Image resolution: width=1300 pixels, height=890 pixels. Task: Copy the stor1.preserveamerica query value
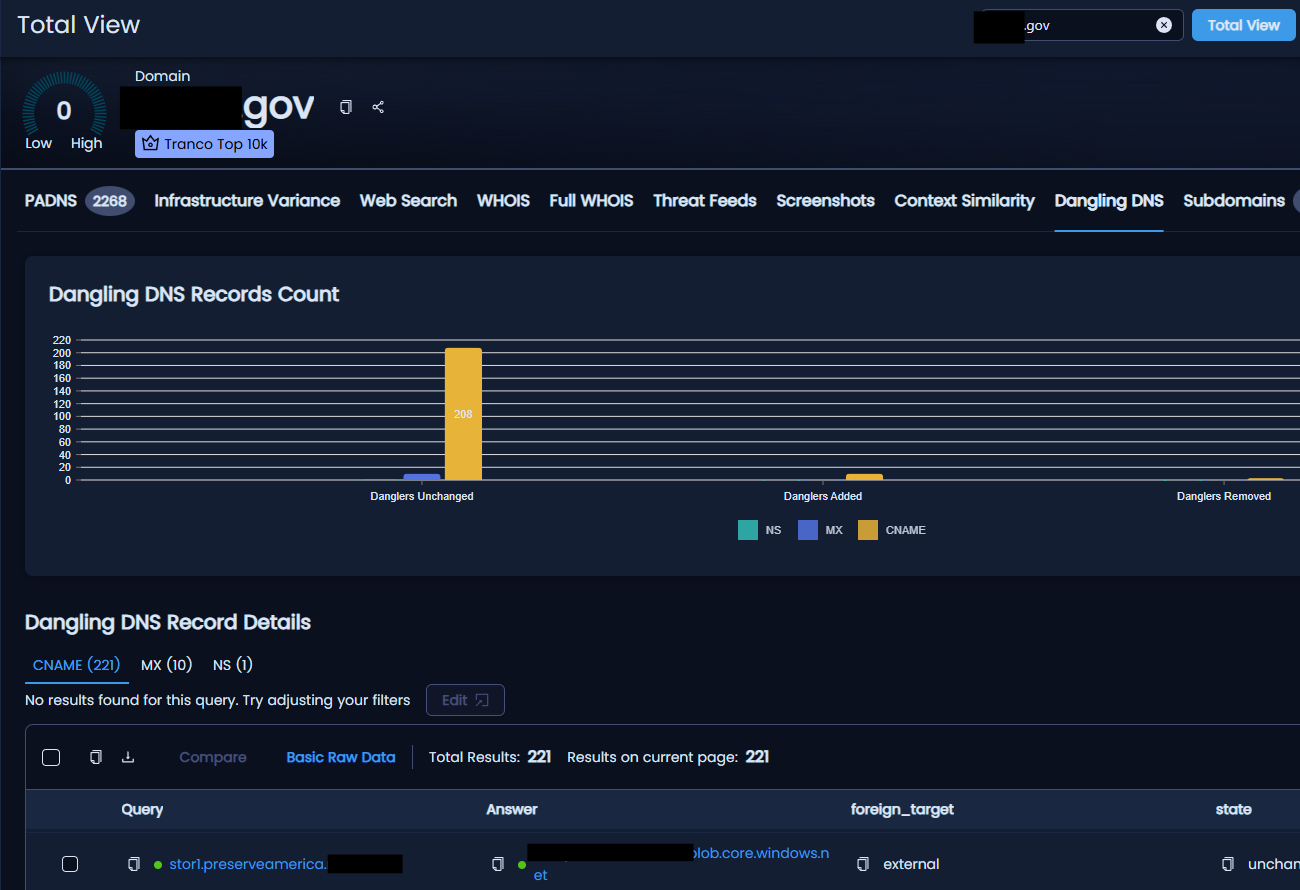134,864
